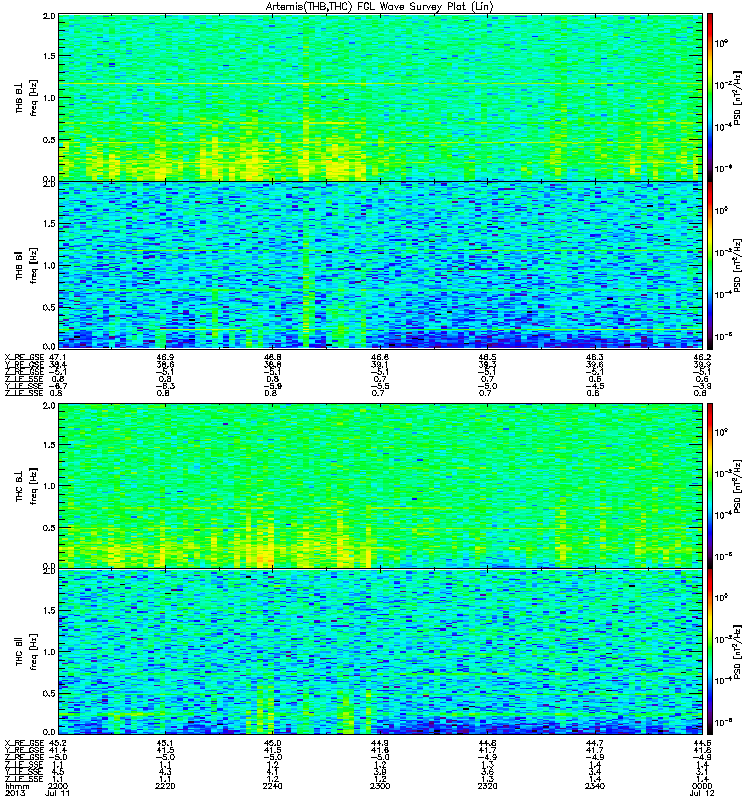Click the 2320 time tick label
The height and width of the screenshot is (800, 750).
[x=487, y=786]
